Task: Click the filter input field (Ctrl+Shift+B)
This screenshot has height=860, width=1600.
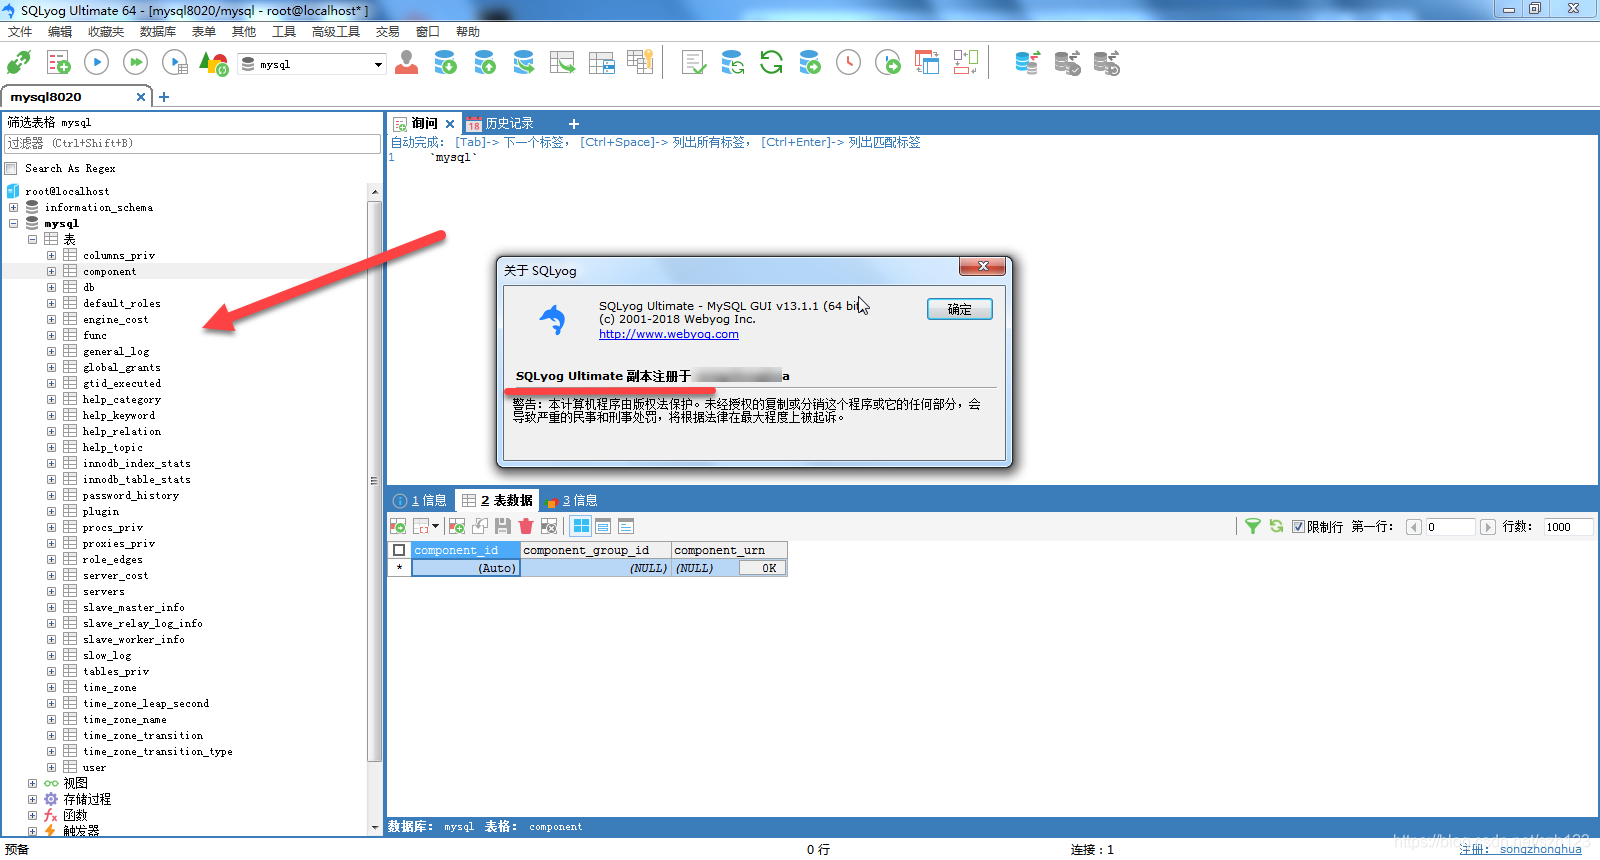Action: point(192,143)
